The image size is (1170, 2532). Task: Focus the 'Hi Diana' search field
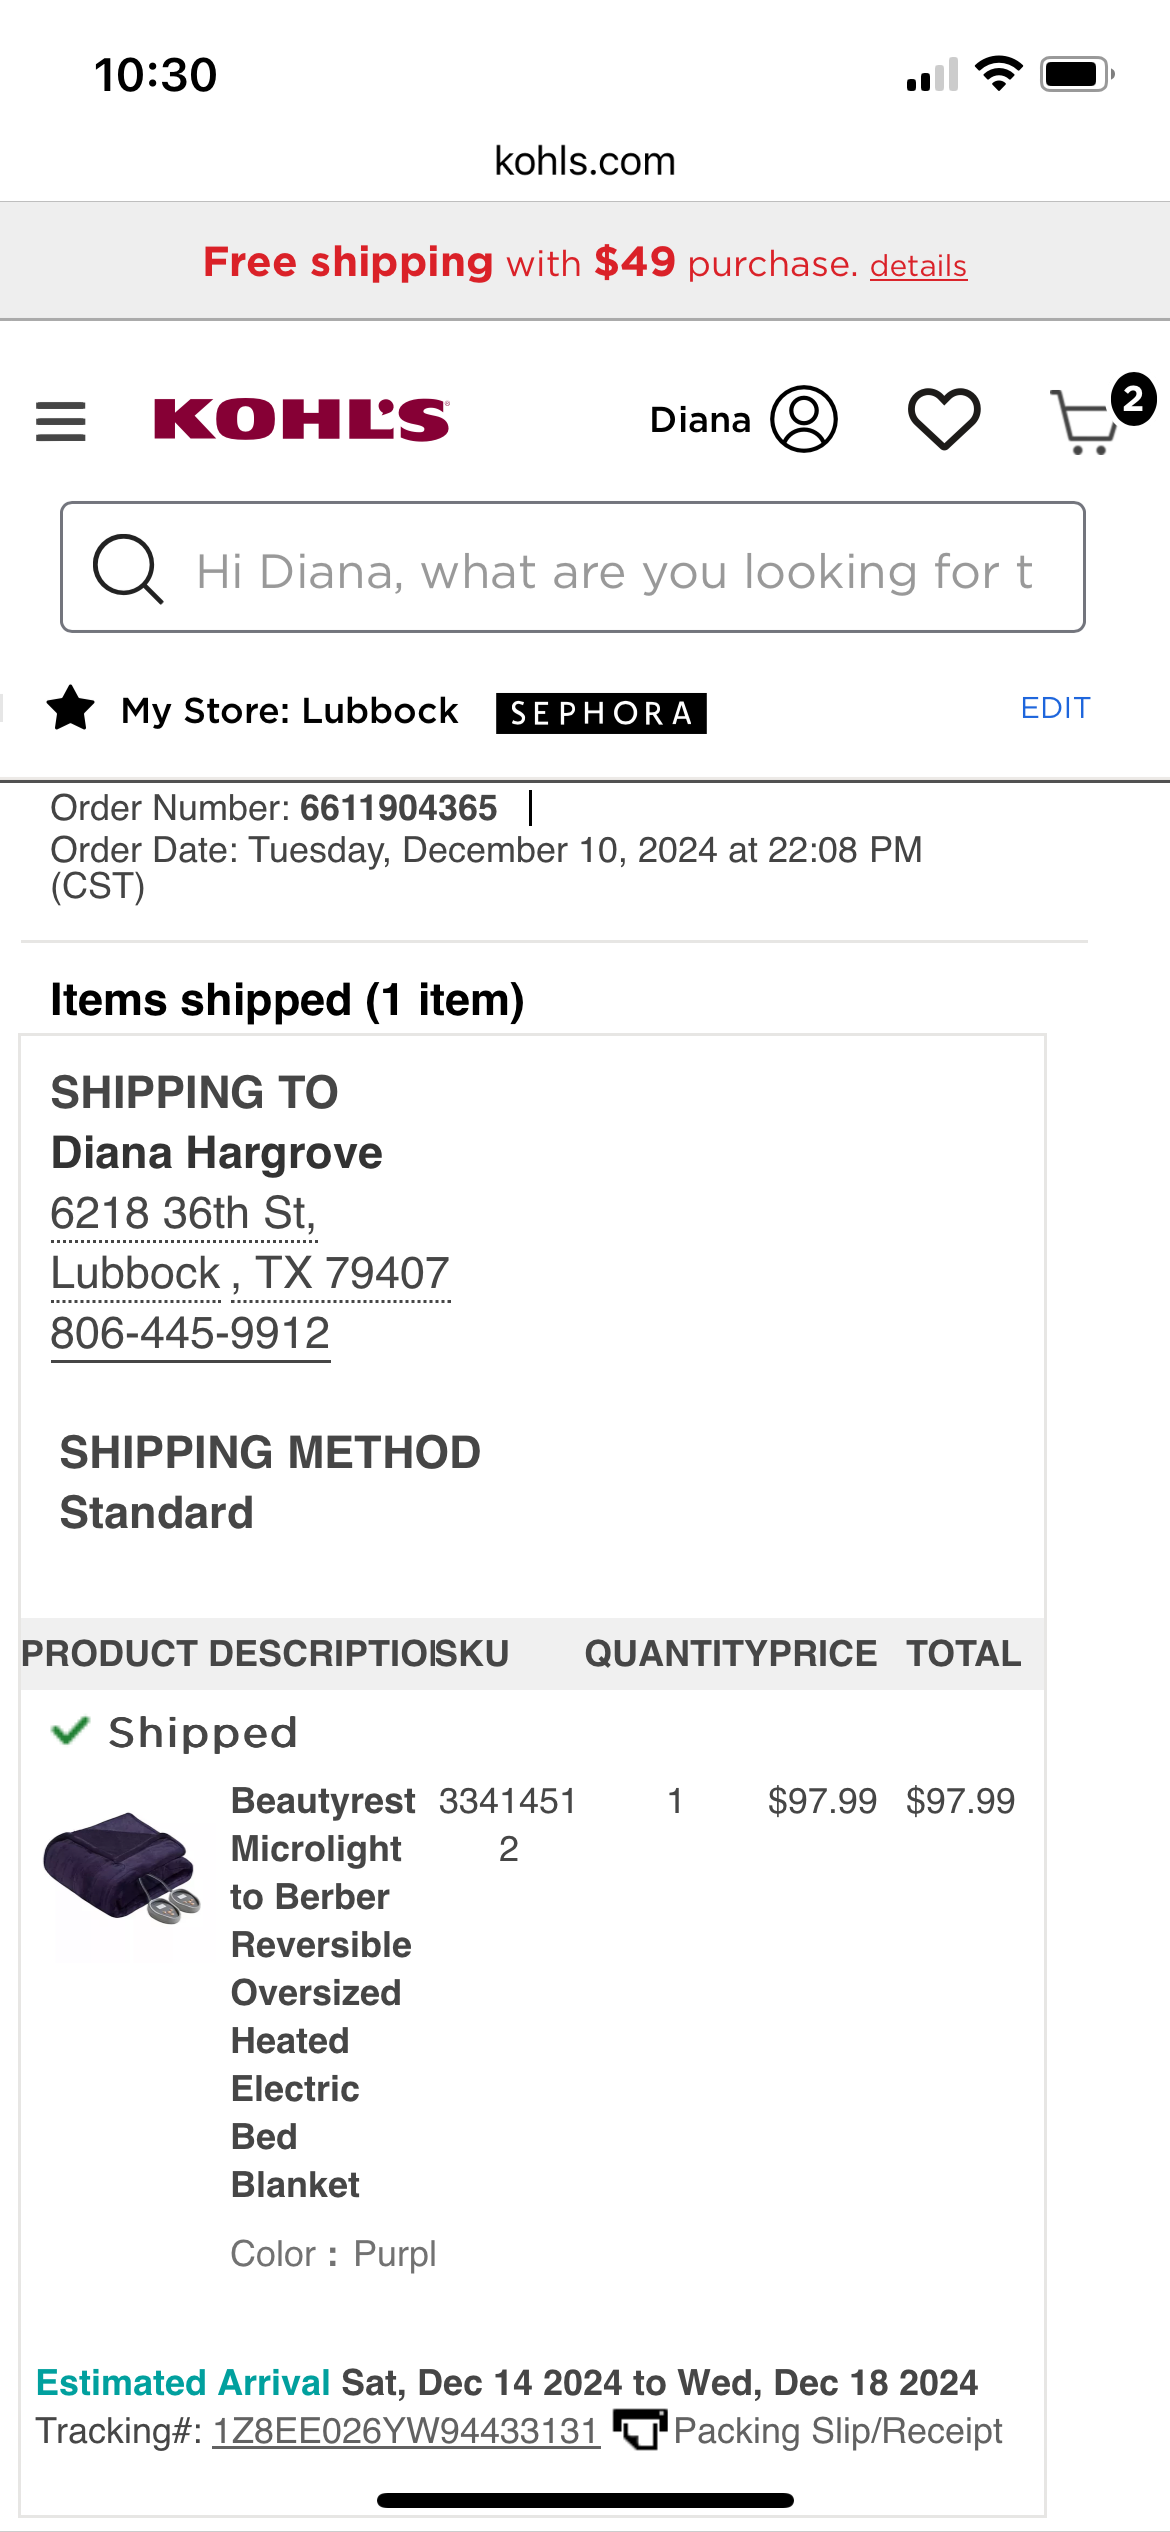pyautogui.click(x=573, y=567)
